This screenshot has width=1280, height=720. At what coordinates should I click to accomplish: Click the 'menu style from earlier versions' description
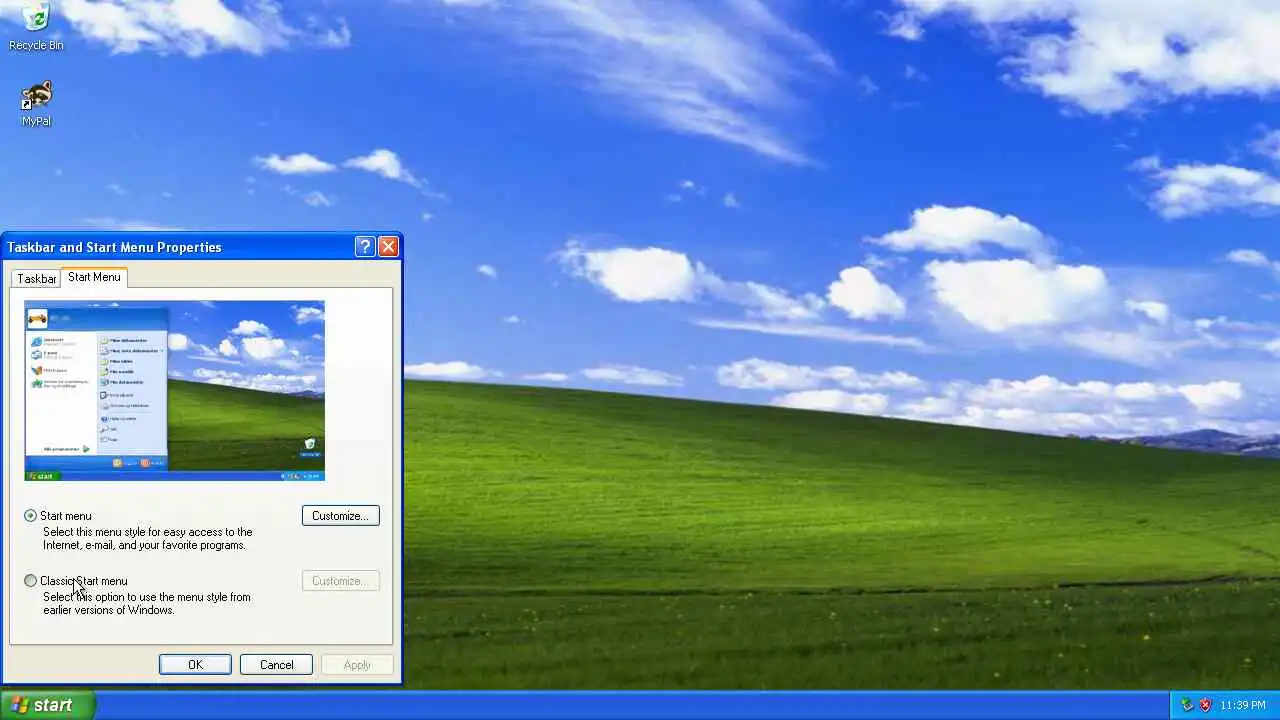pyautogui.click(x=147, y=604)
